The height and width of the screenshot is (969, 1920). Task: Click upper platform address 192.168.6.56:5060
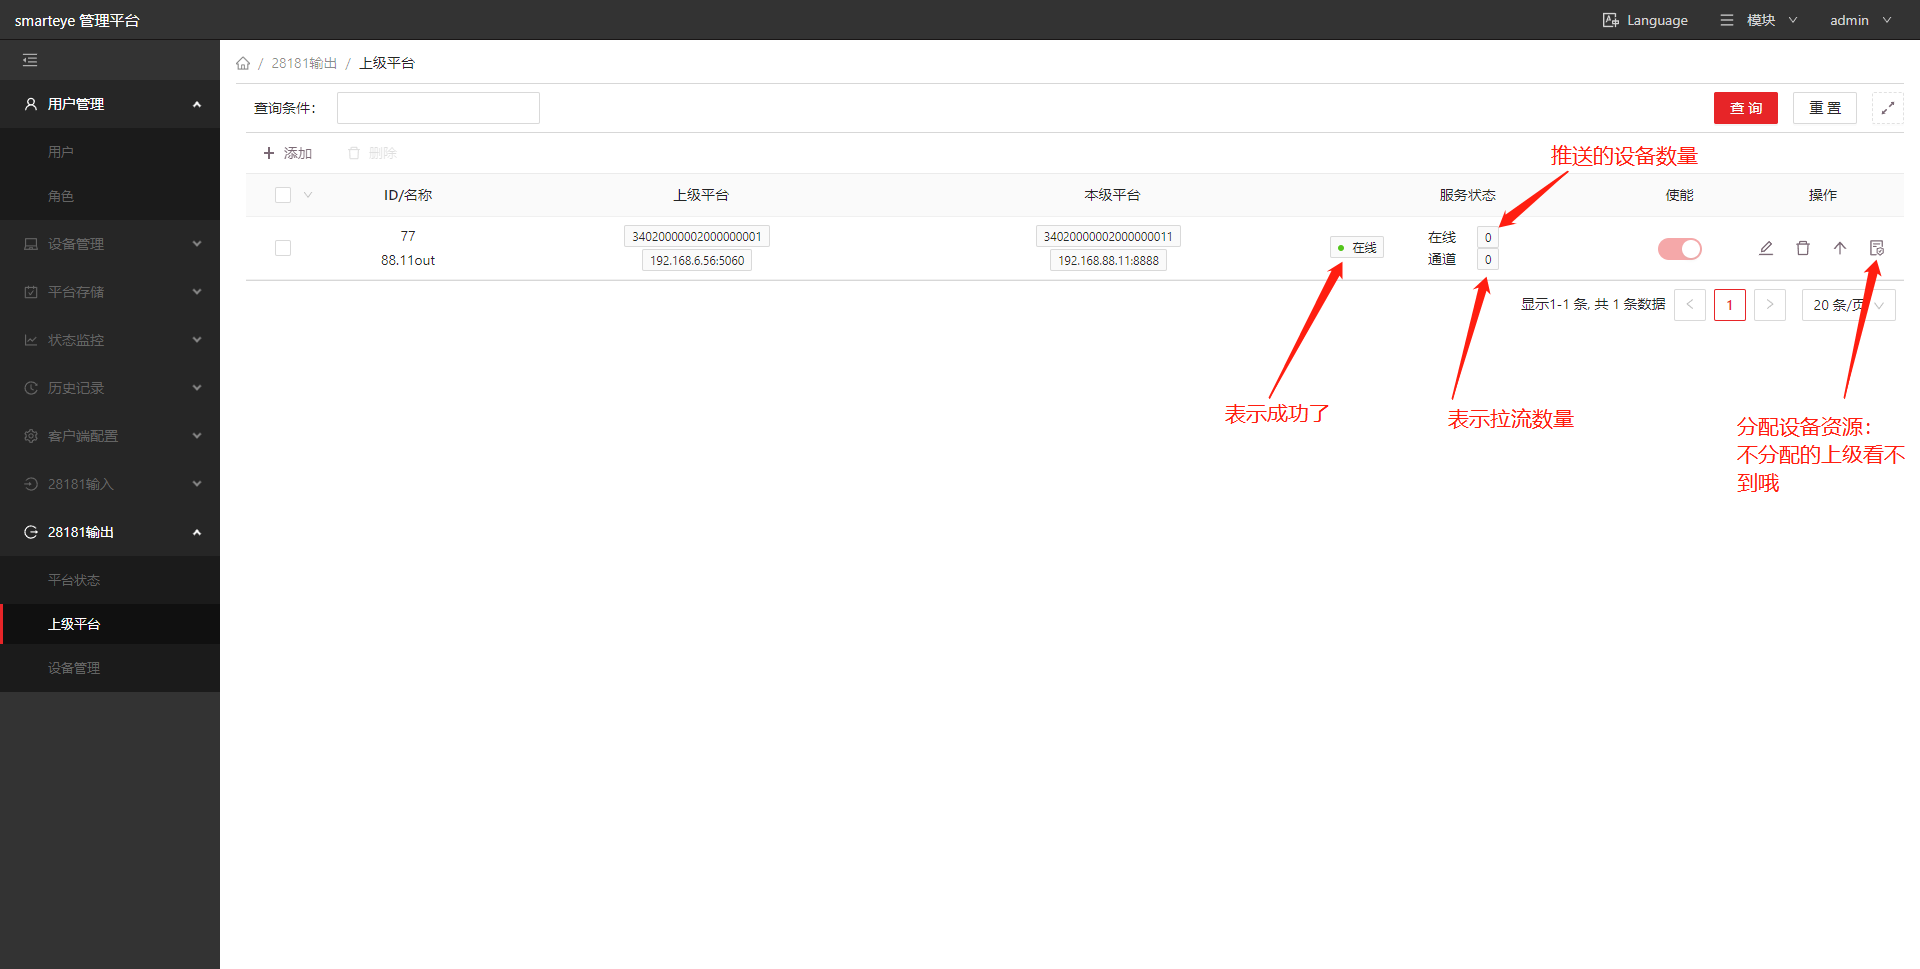pyautogui.click(x=697, y=260)
